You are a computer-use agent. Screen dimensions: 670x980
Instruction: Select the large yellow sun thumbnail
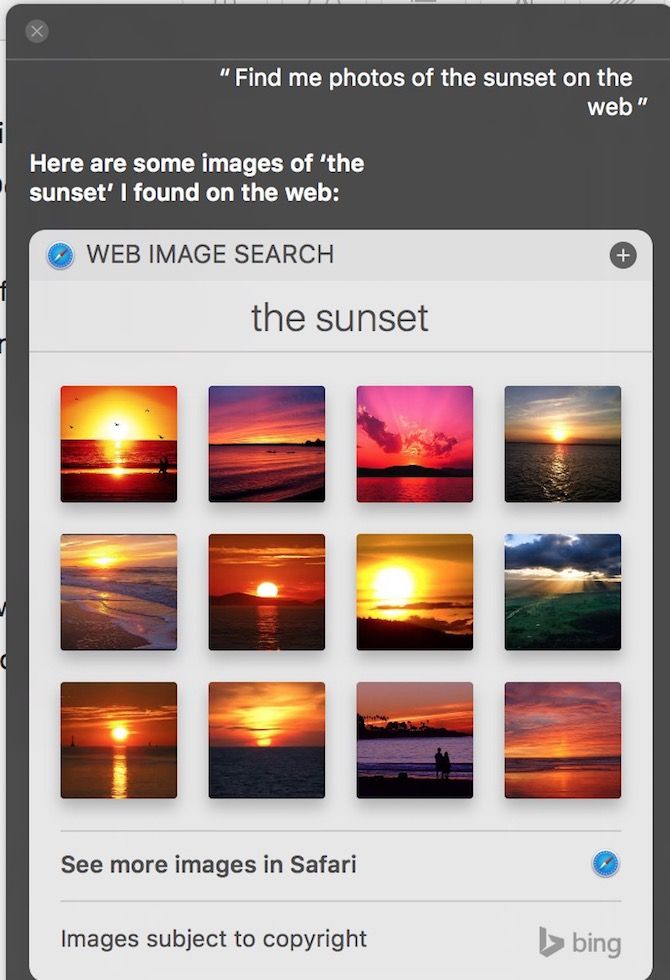click(415, 592)
